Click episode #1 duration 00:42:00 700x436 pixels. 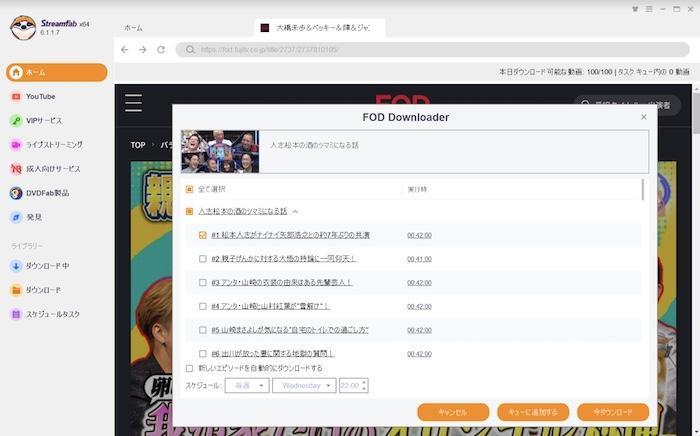pyautogui.click(x=419, y=235)
